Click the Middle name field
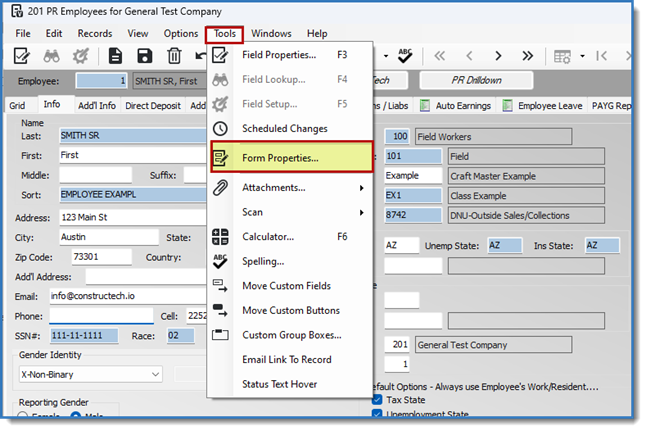Image resolution: width=646 pixels, height=431 pixels. click(96, 175)
